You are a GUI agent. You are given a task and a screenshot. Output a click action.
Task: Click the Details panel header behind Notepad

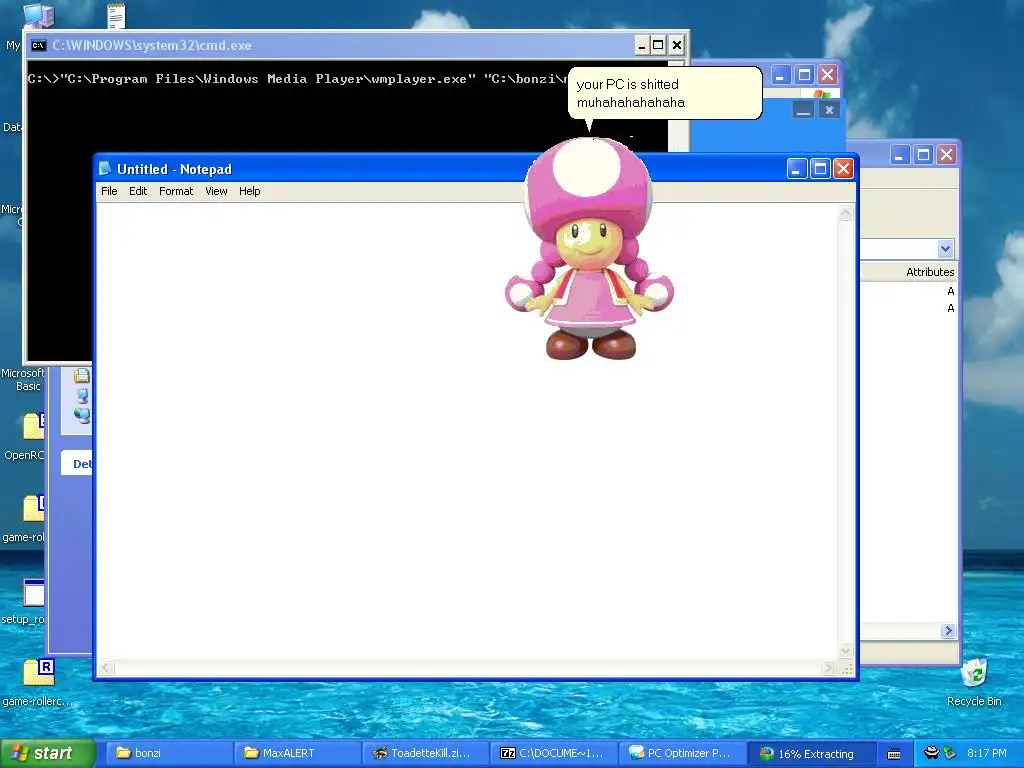pos(77,464)
